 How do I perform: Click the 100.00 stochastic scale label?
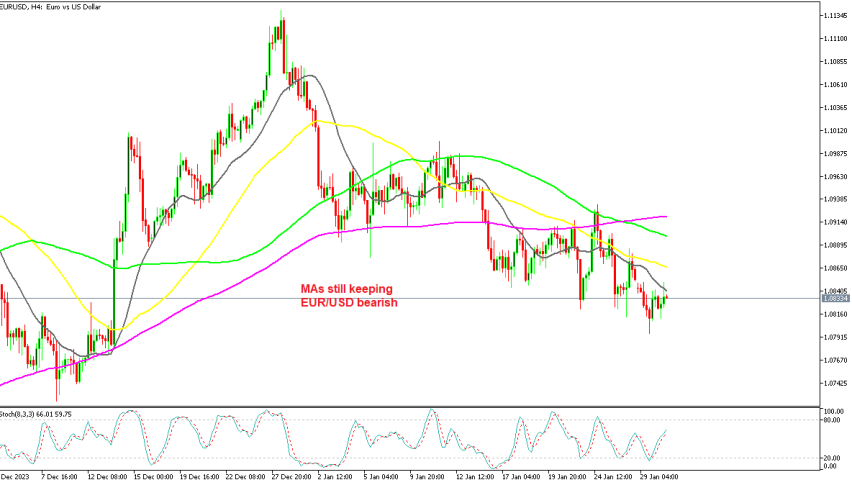[835, 412]
